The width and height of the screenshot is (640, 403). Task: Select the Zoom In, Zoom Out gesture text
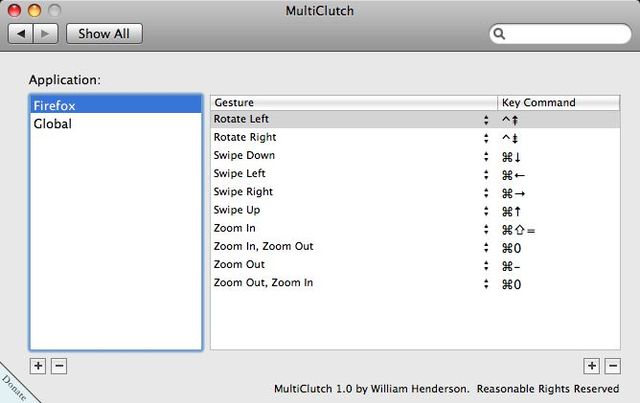263,246
